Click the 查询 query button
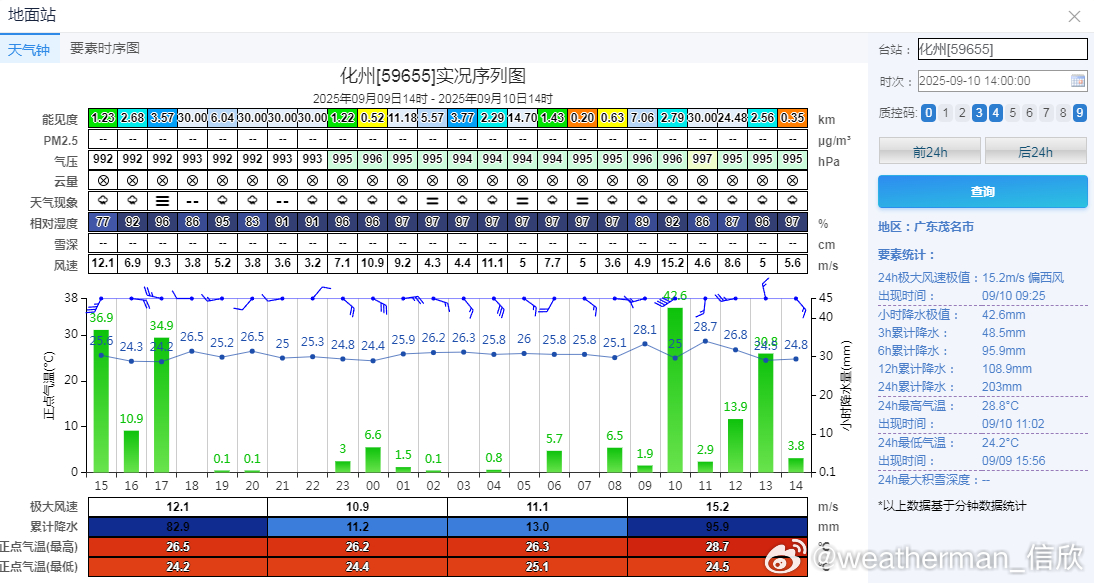 tap(982, 191)
